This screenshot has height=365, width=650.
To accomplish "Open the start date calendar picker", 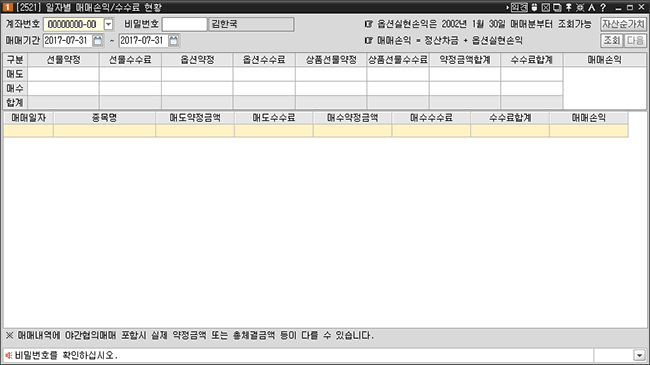I will point(98,41).
